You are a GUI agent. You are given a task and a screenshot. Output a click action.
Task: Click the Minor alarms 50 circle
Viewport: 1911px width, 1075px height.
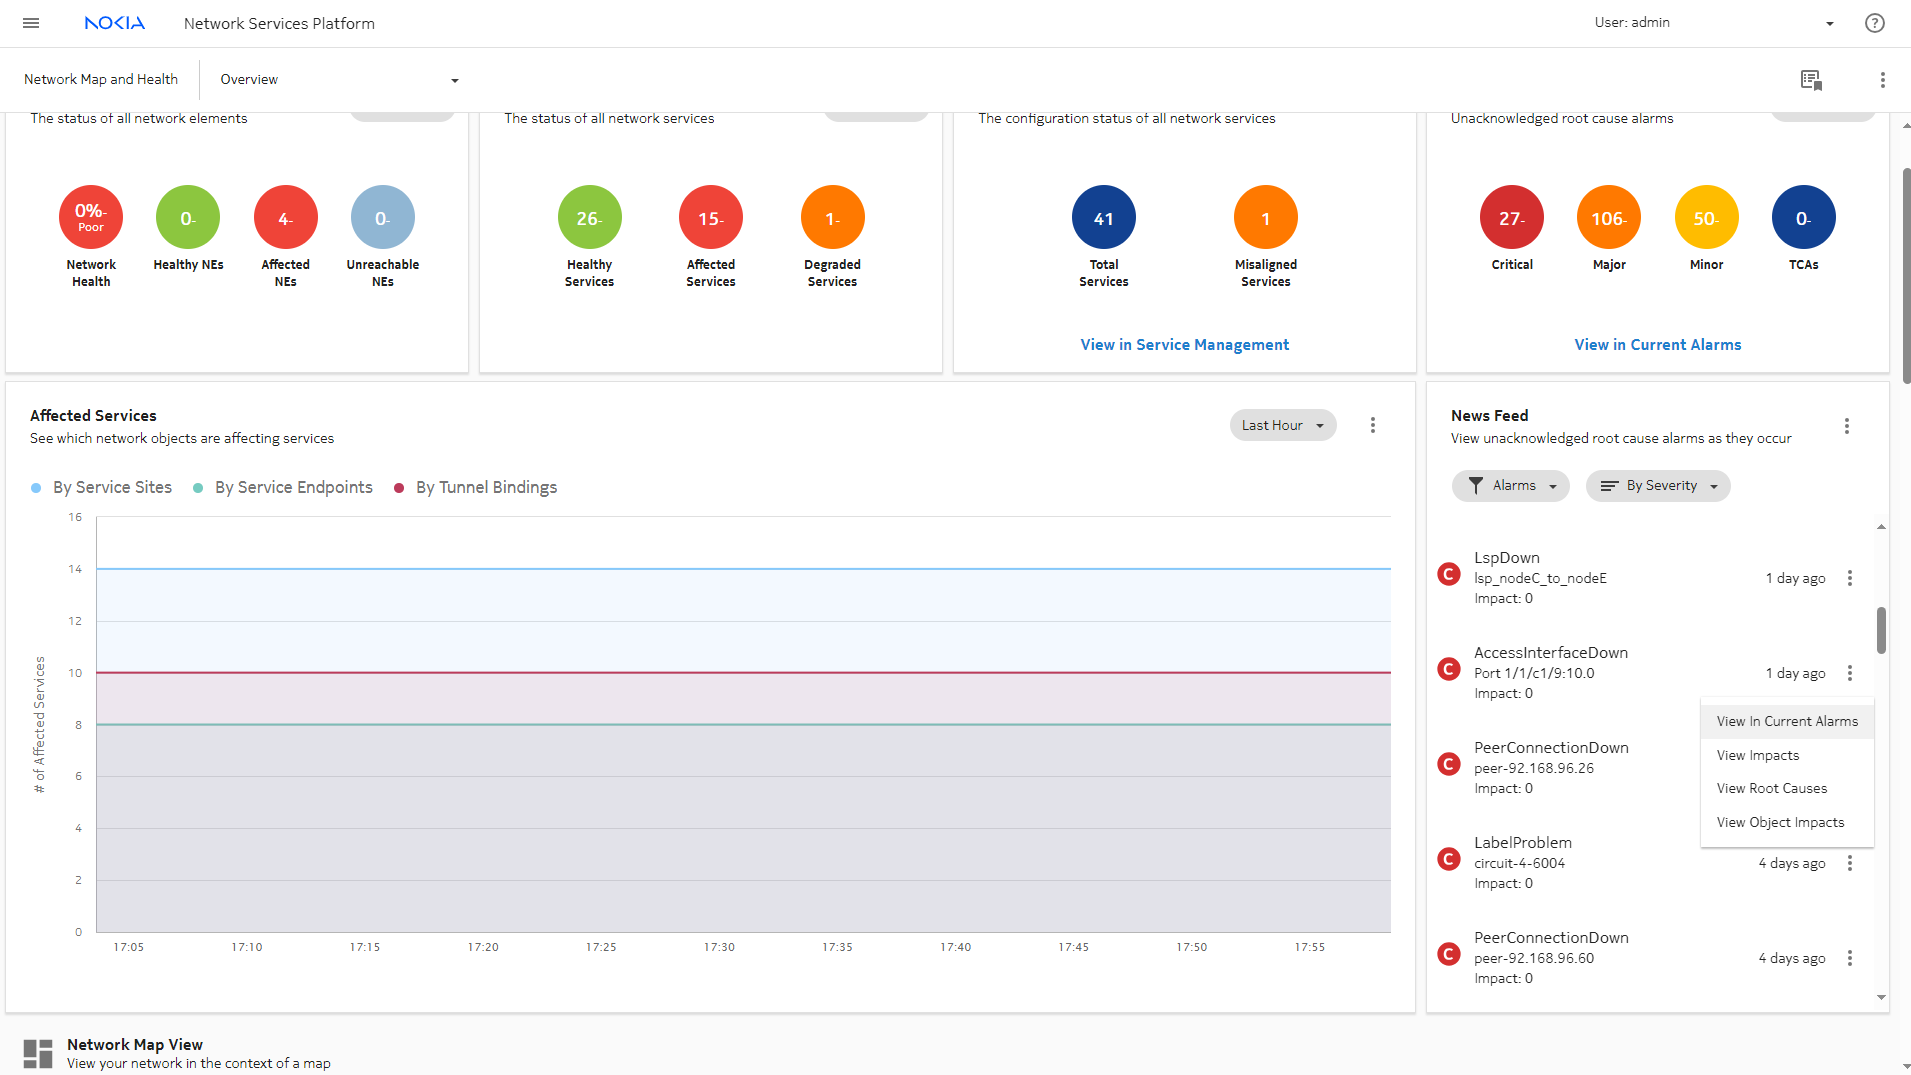1707,217
